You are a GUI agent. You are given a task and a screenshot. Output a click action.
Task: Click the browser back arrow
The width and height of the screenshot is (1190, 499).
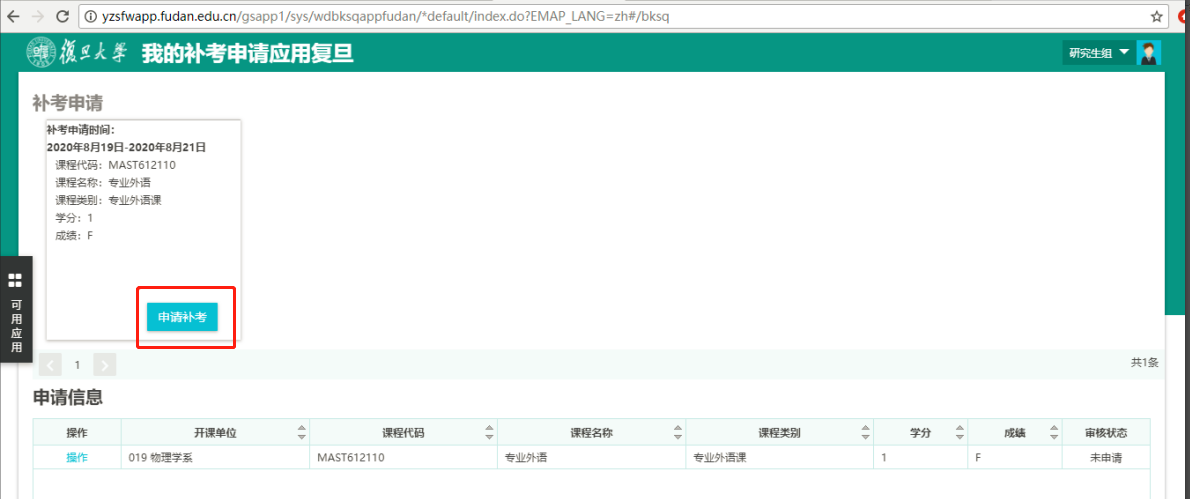click(13, 17)
